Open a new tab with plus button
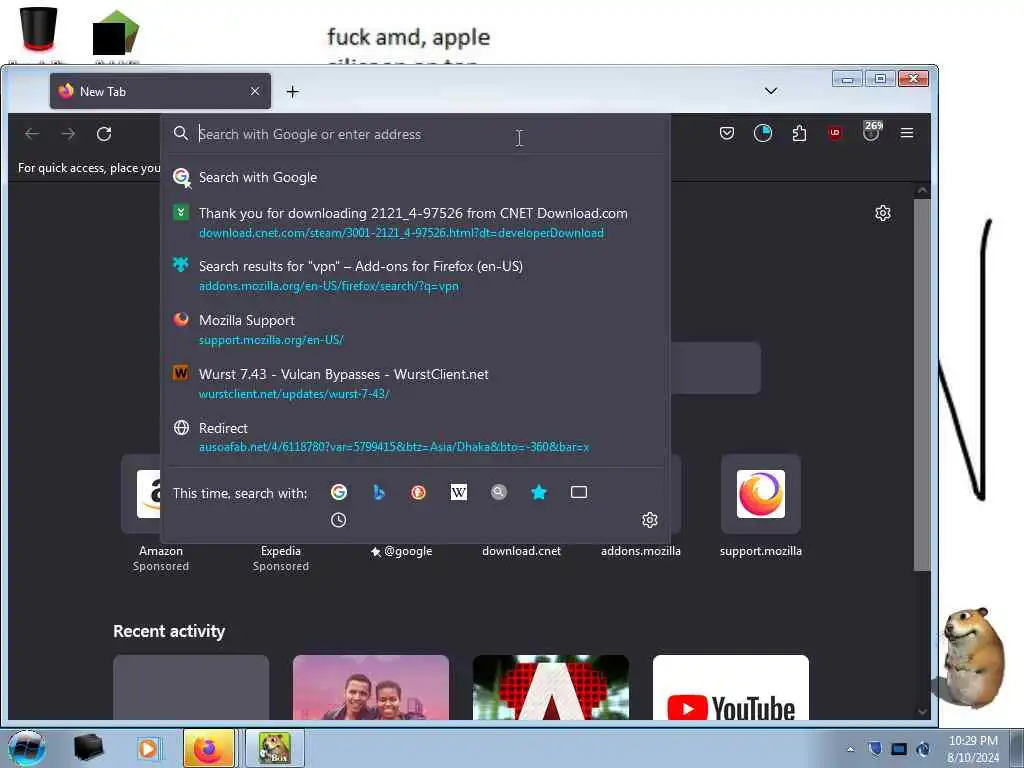 click(x=293, y=91)
